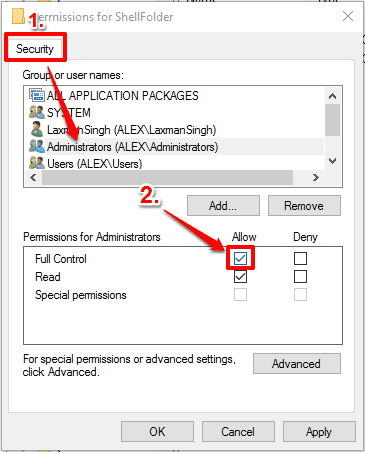Click the Apply button
Screen dimensions: 365x452
point(319,432)
